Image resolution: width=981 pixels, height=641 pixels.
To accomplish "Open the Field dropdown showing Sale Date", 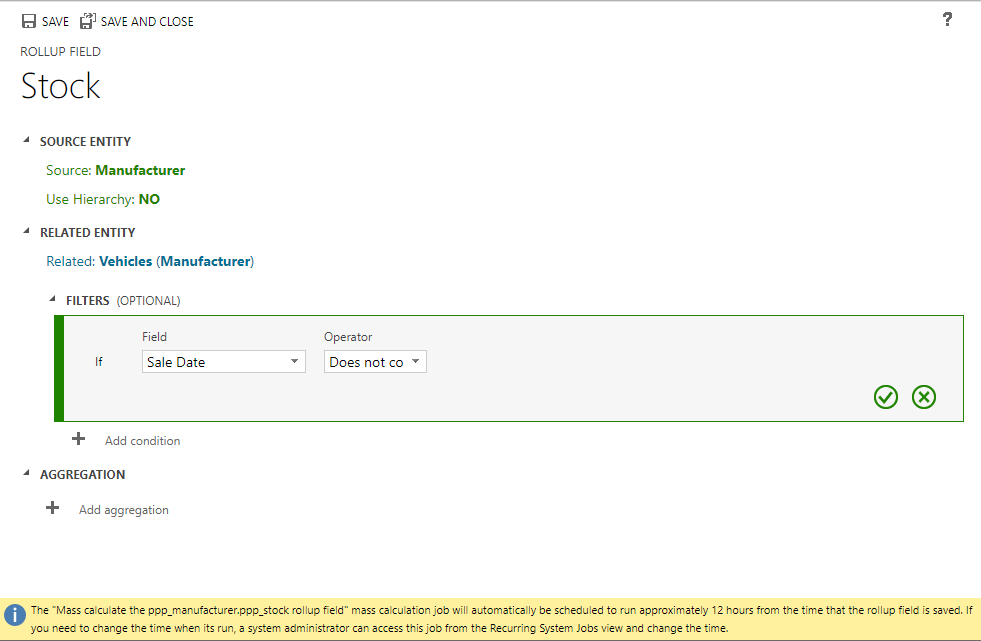I will click(x=223, y=362).
